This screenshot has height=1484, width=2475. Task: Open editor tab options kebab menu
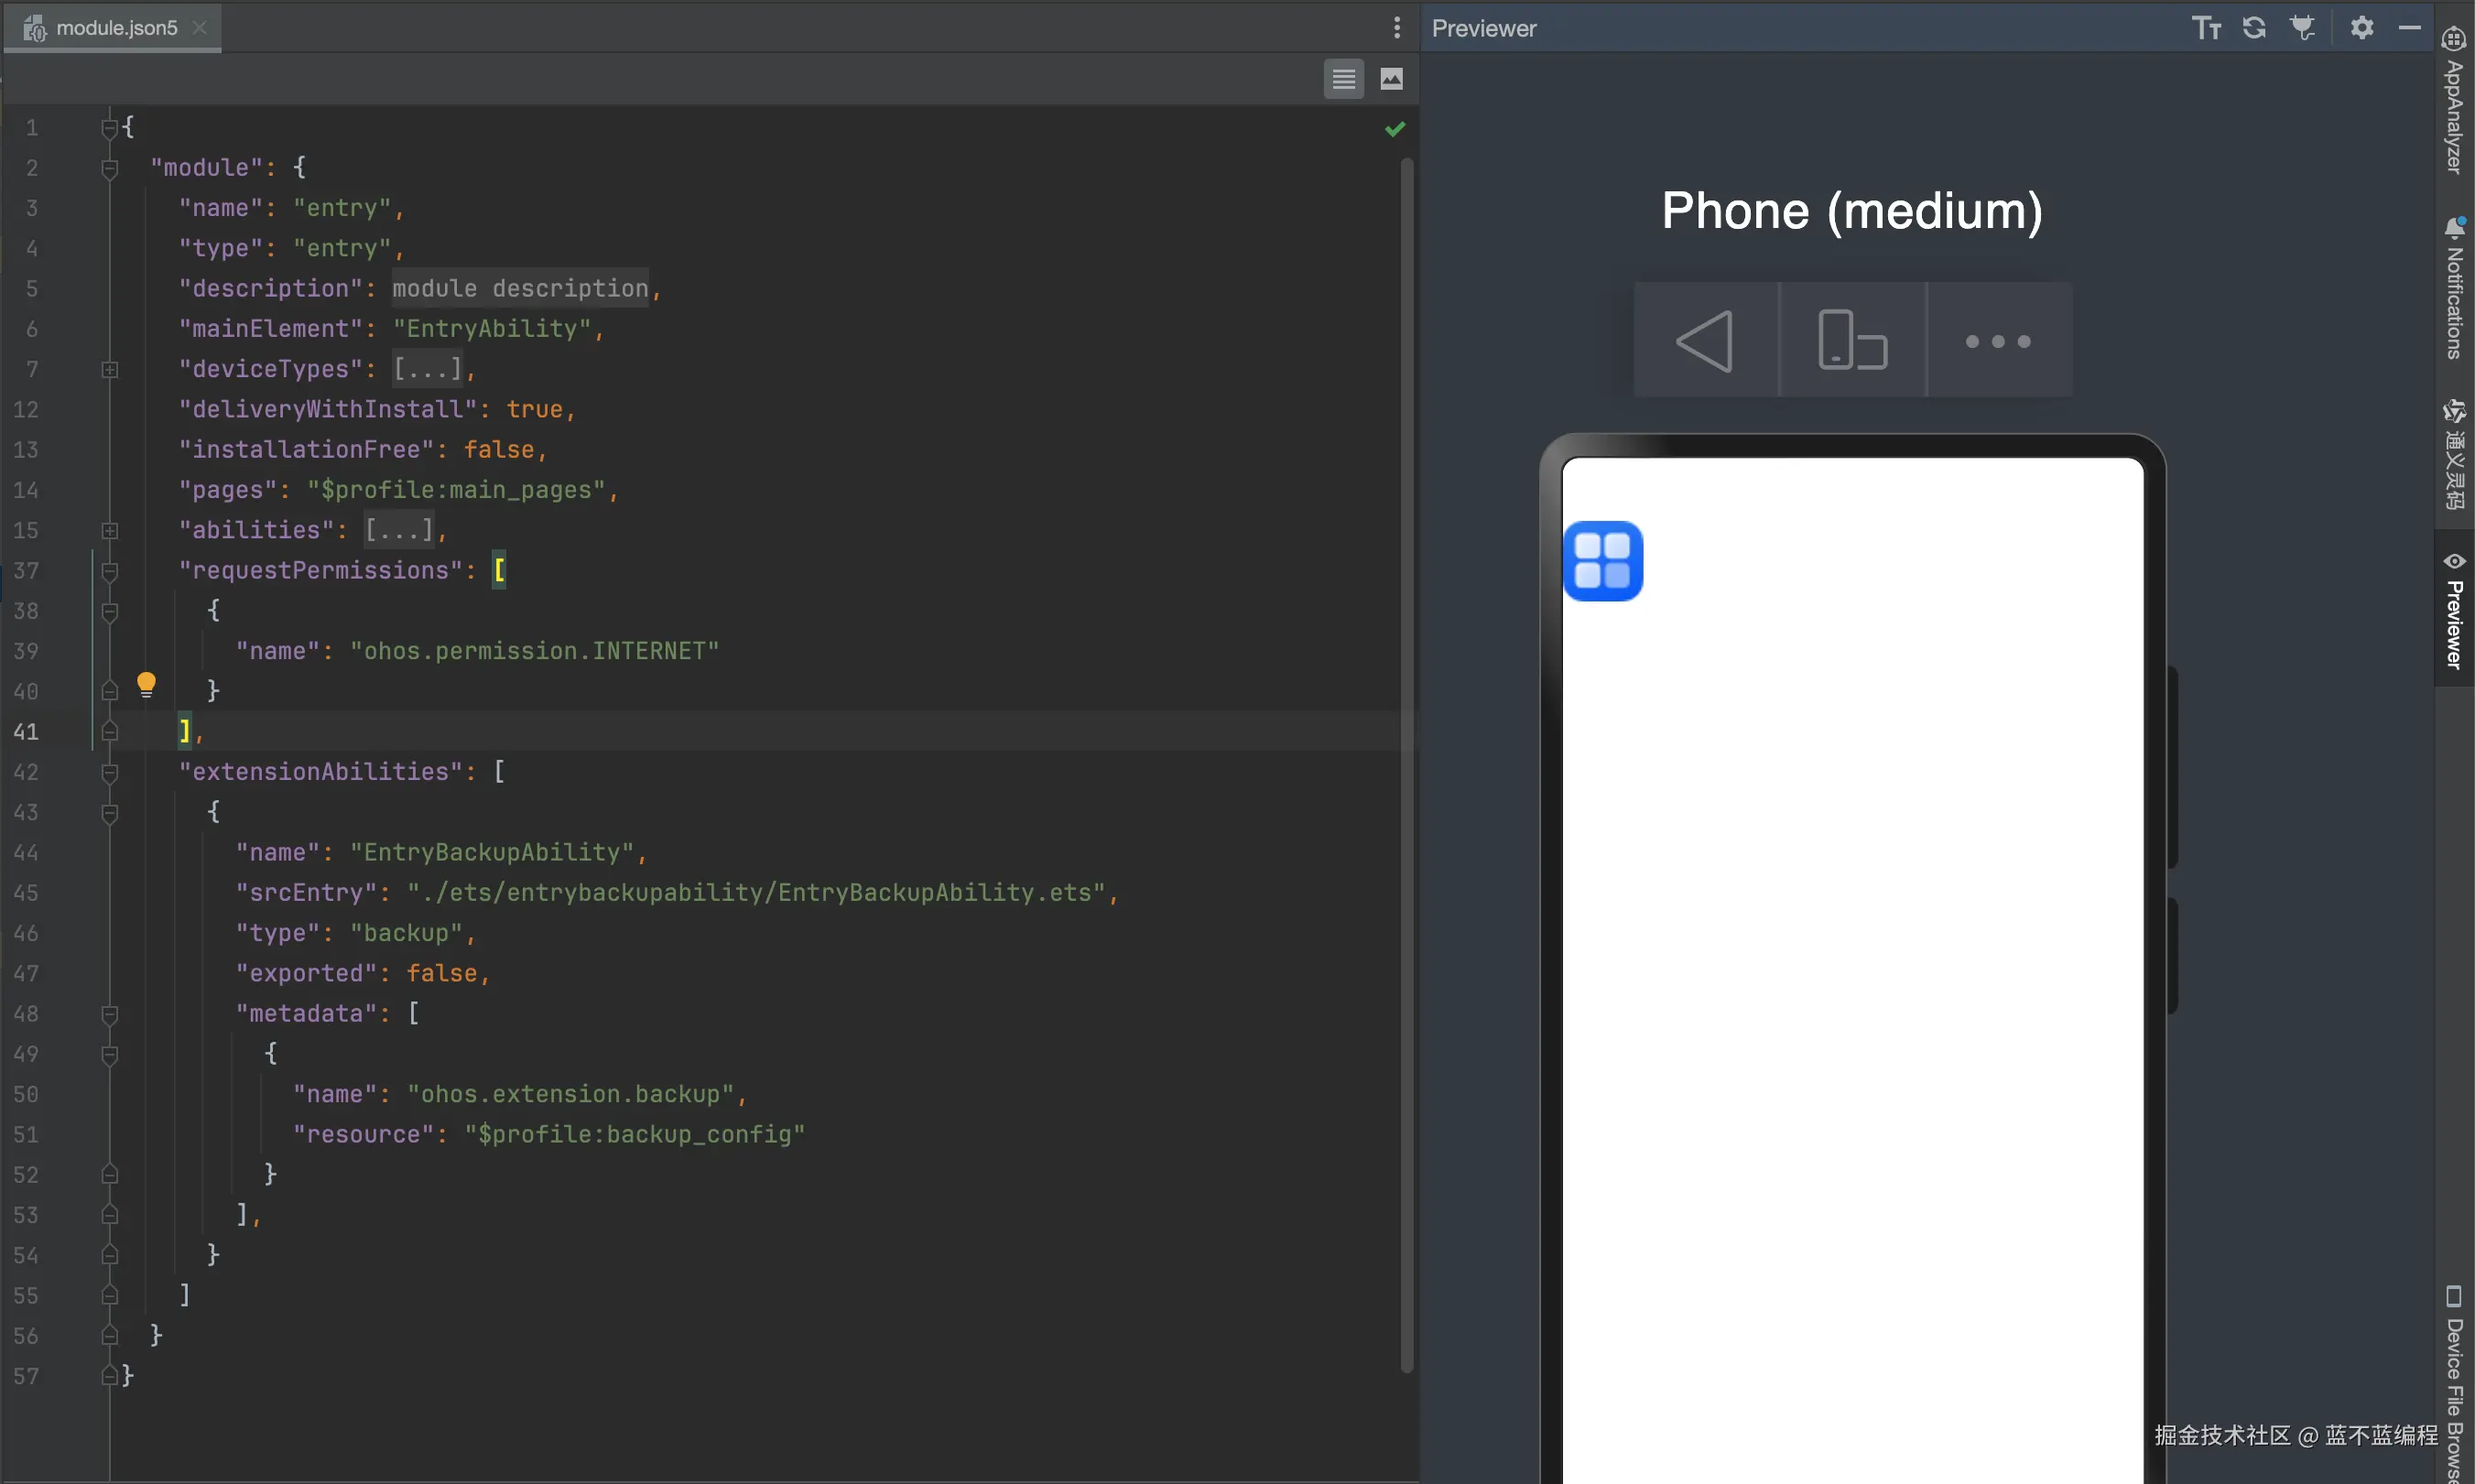(x=1397, y=28)
